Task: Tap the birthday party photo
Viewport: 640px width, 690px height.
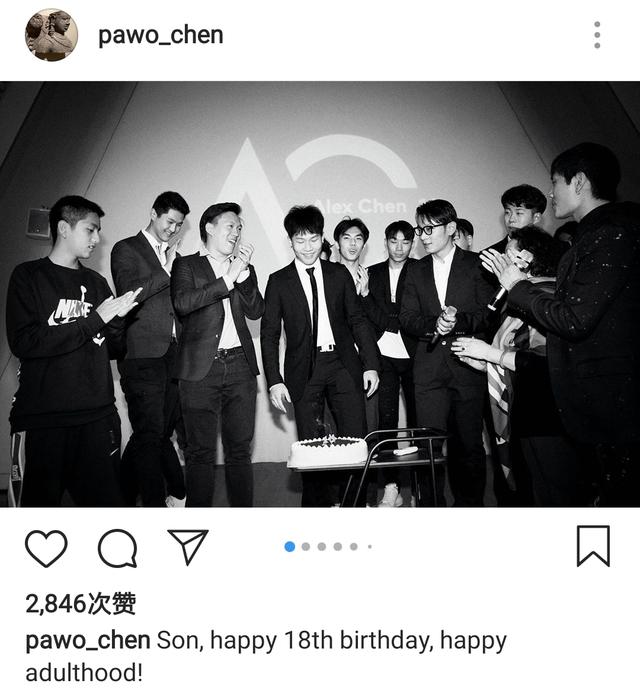Action: pos(320,294)
